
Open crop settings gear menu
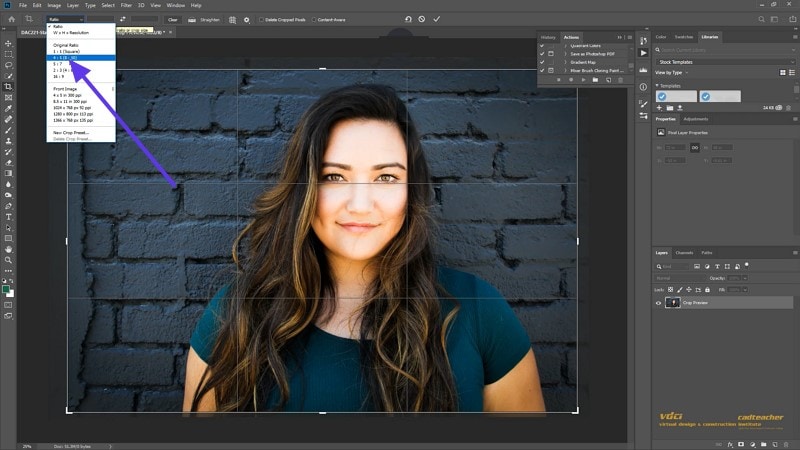[x=246, y=19]
